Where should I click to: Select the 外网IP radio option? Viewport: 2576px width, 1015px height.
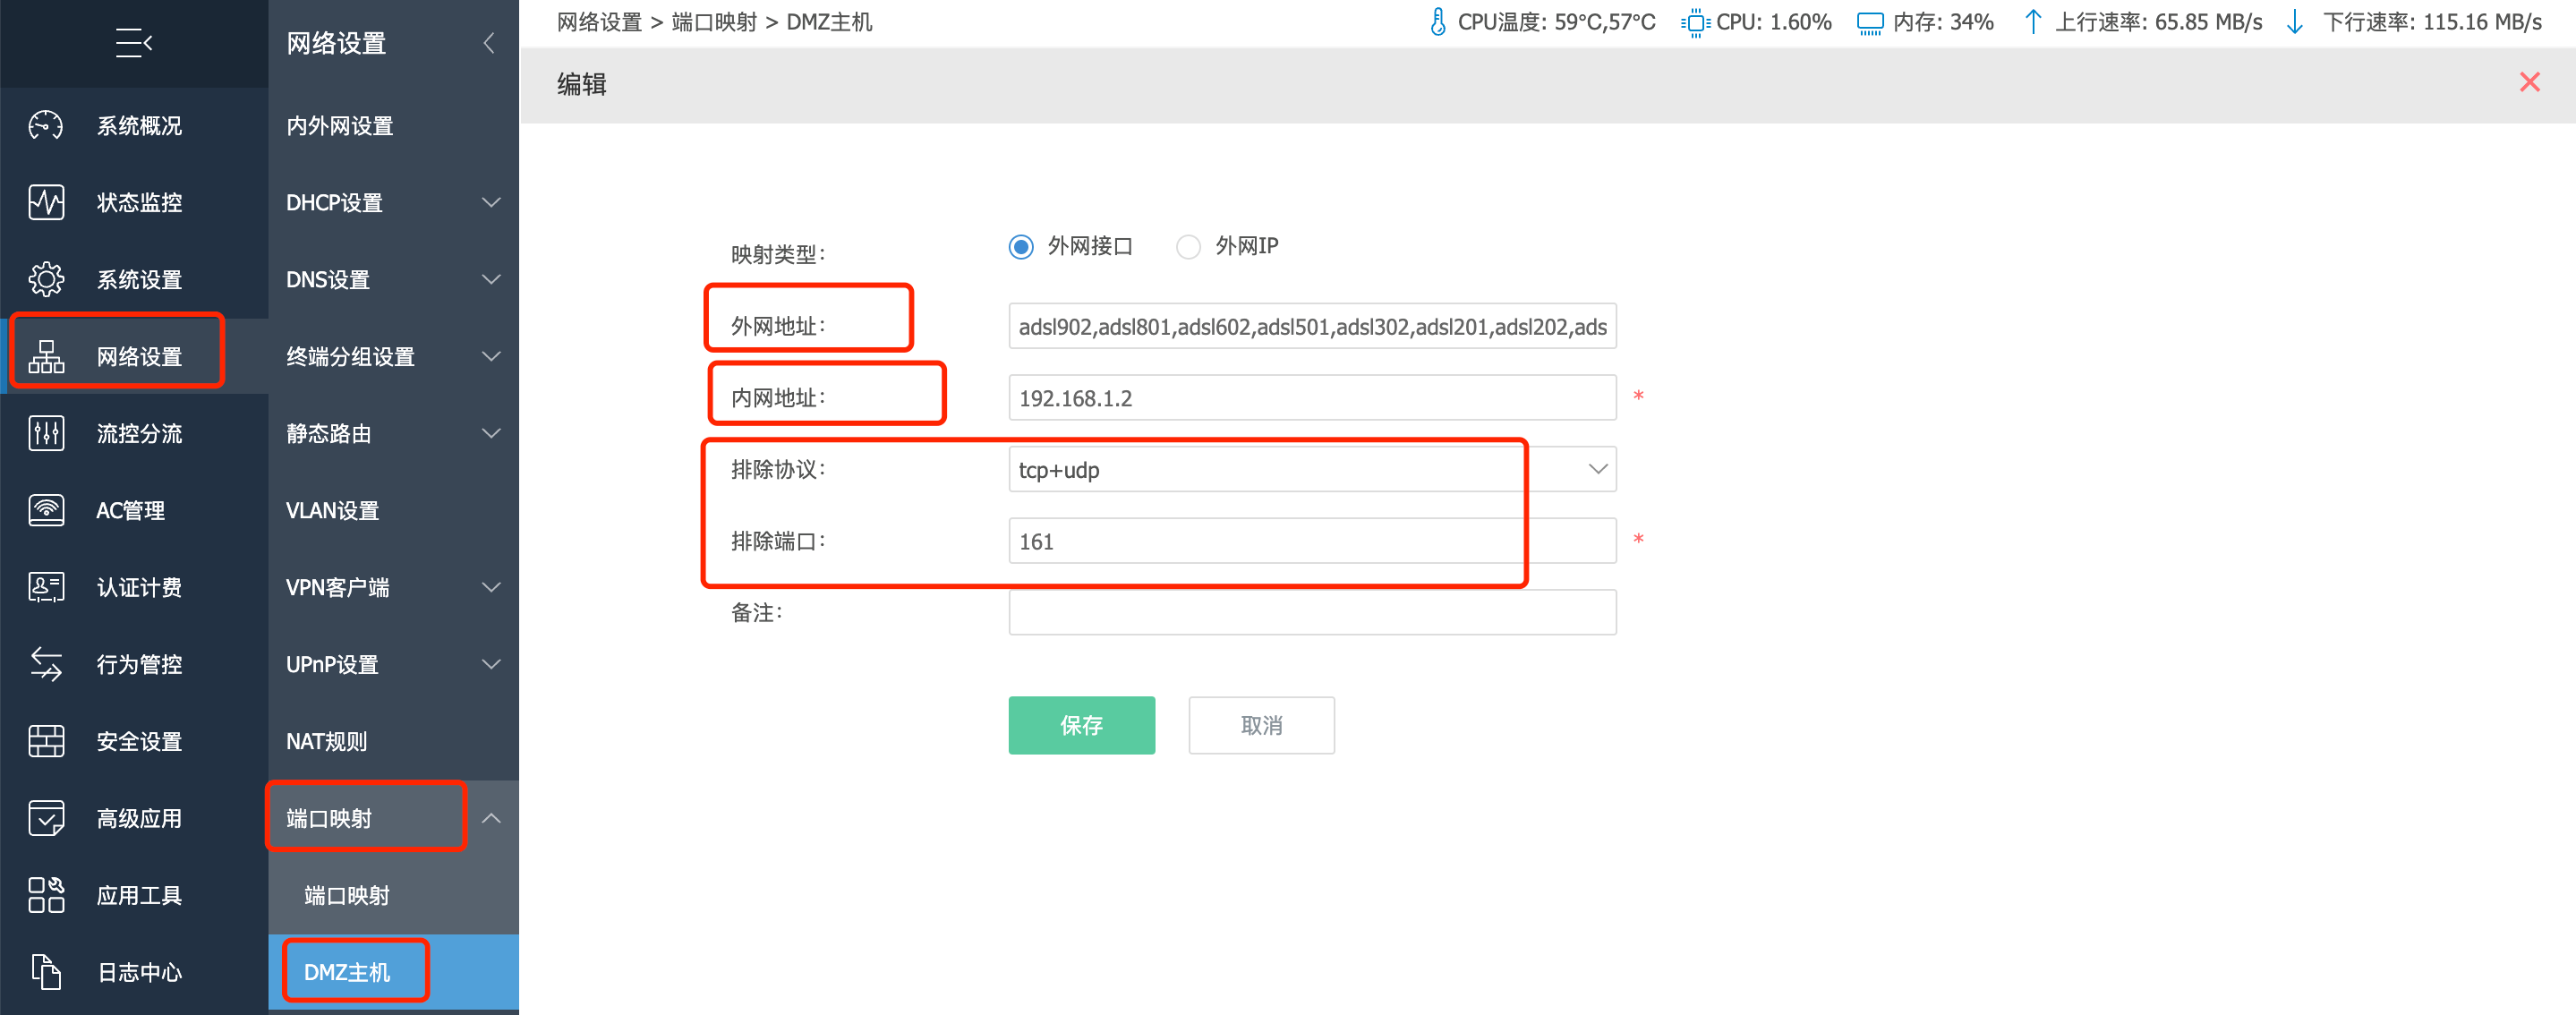pos(1188,247)
